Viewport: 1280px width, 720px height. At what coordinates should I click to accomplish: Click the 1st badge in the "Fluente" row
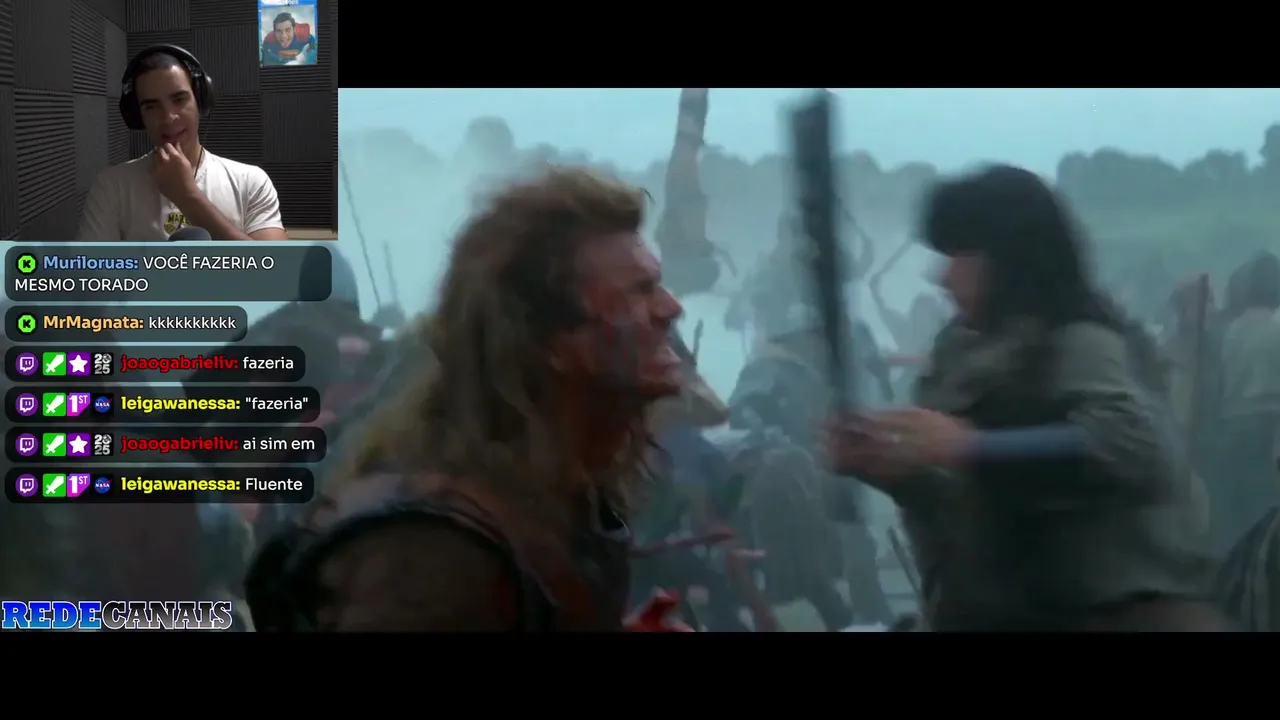(78, 485)
